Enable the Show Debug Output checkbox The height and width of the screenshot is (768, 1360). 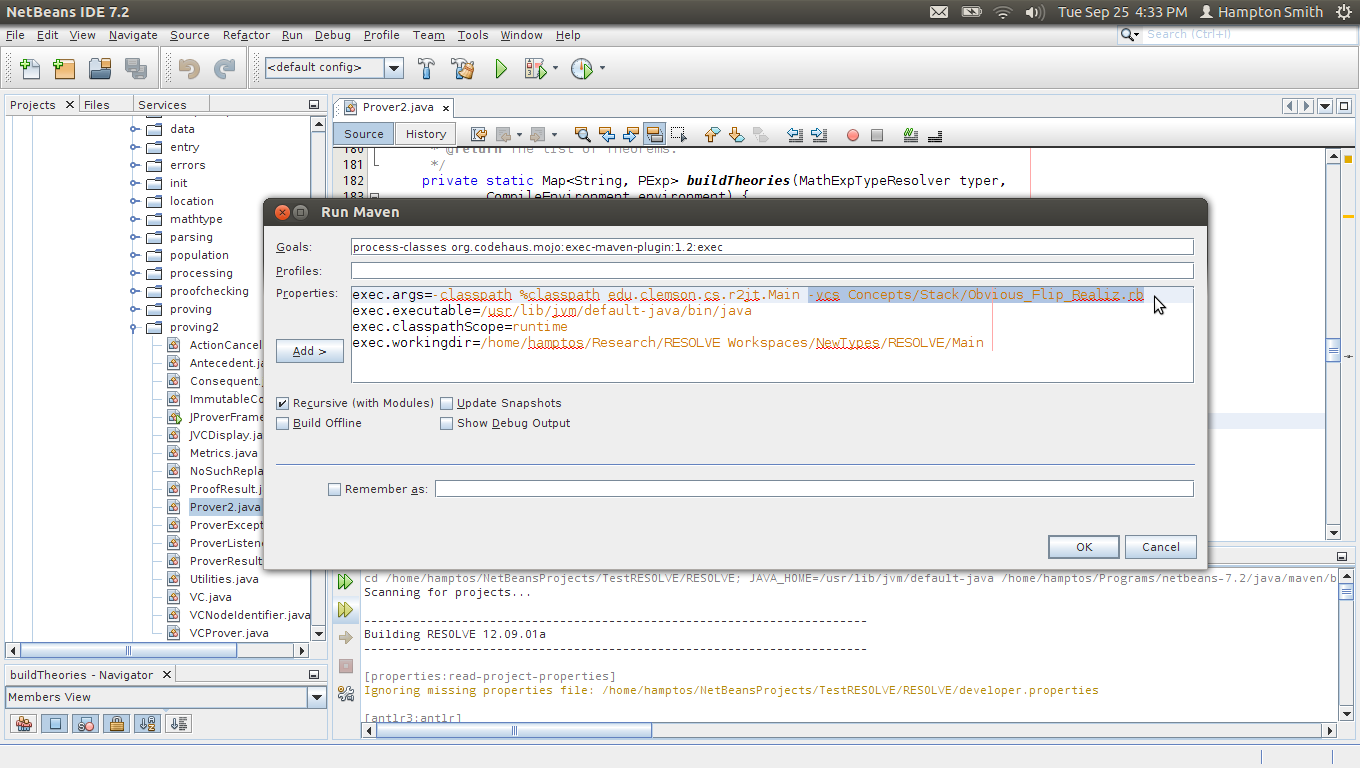pos(447,423)
